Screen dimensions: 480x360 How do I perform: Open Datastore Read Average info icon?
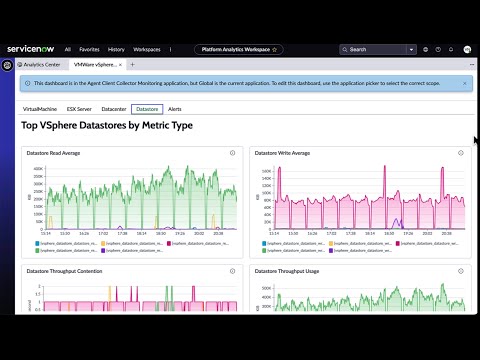(232, 153)
